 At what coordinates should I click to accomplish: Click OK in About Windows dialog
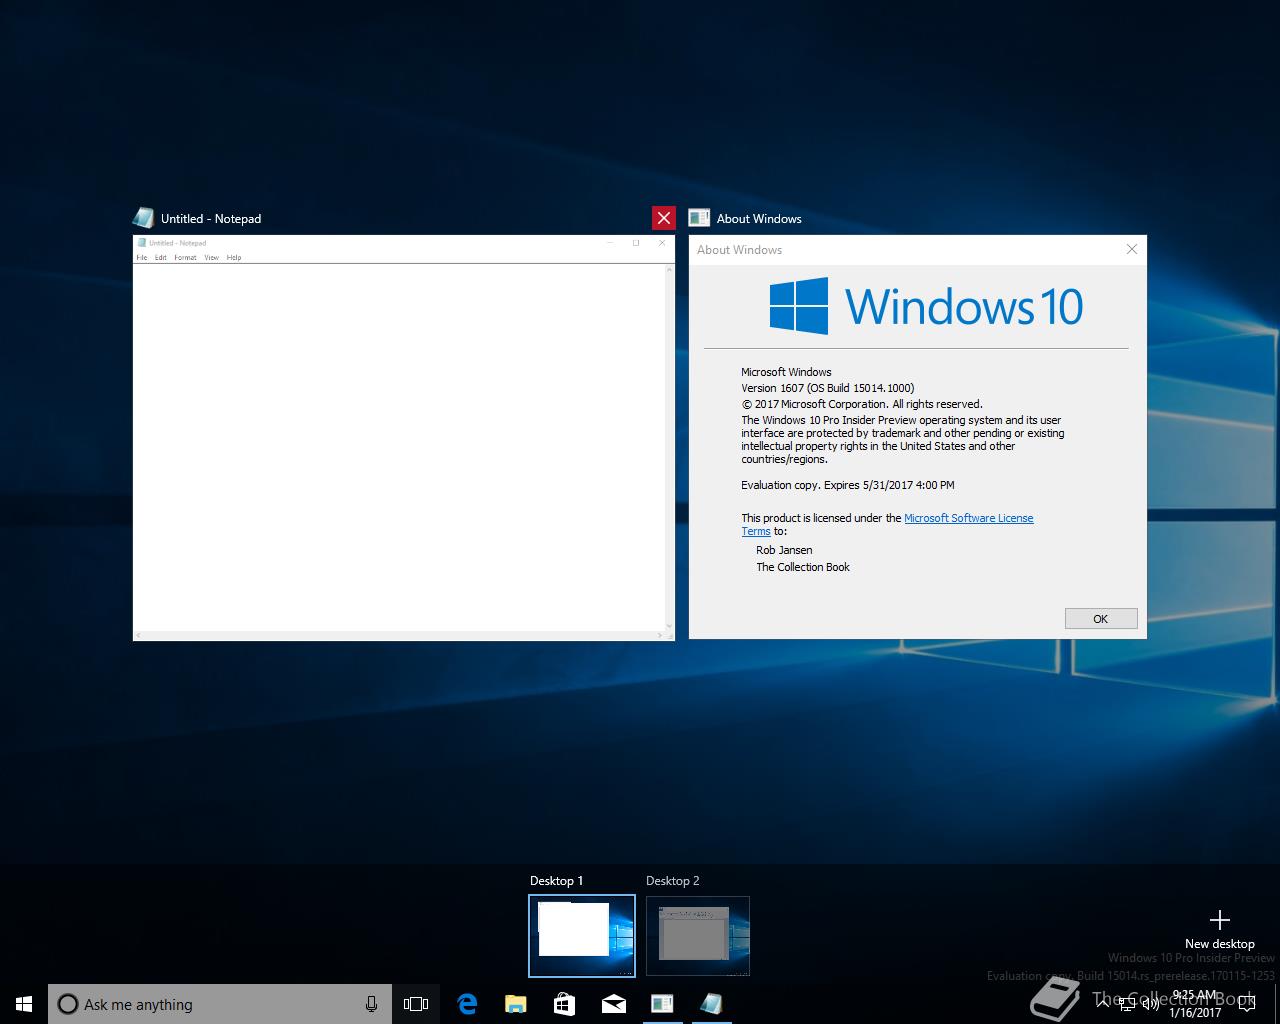1101,619
